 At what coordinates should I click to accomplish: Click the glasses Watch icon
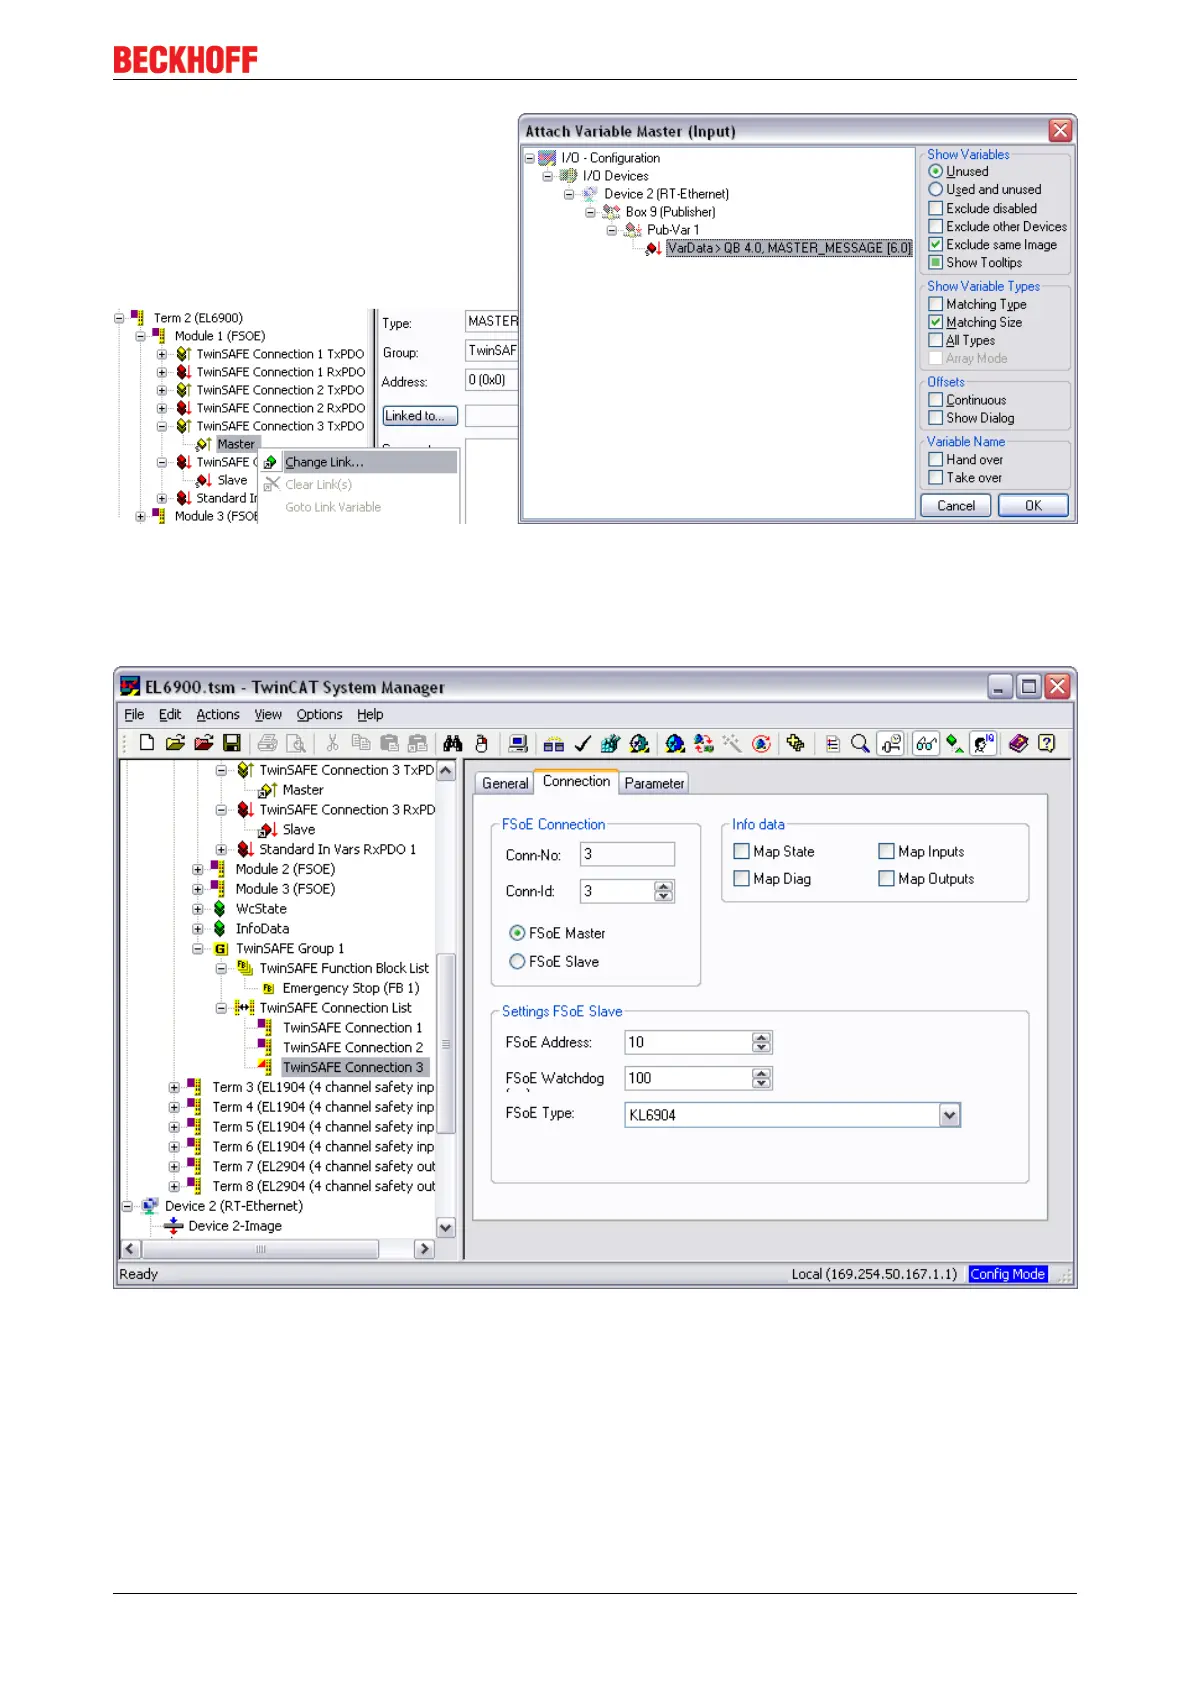(x=926, y=743)
